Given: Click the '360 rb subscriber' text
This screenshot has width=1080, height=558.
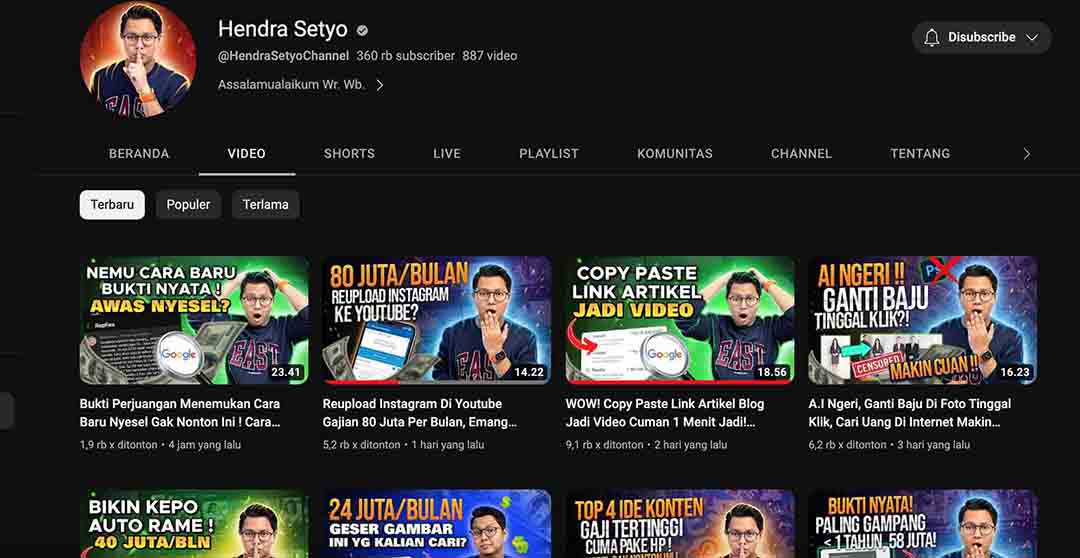Looking at the screenshot, I should pyautogui.click(x=406, y=56).
